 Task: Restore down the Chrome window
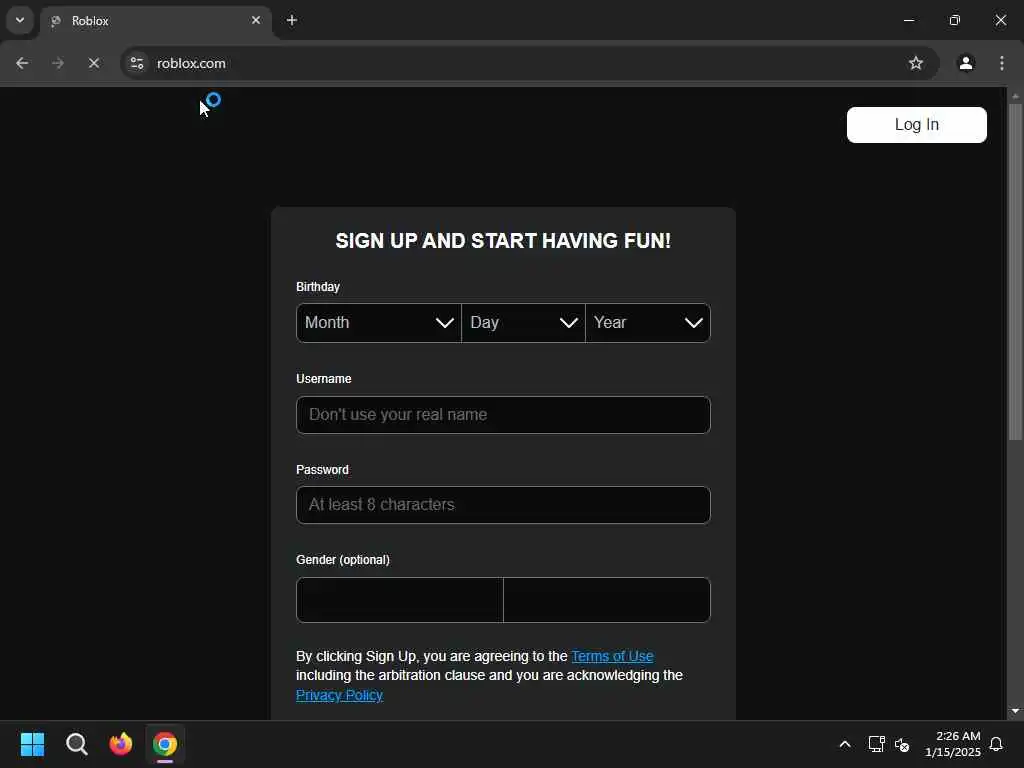pyautogui.click(x=955, y=20)
